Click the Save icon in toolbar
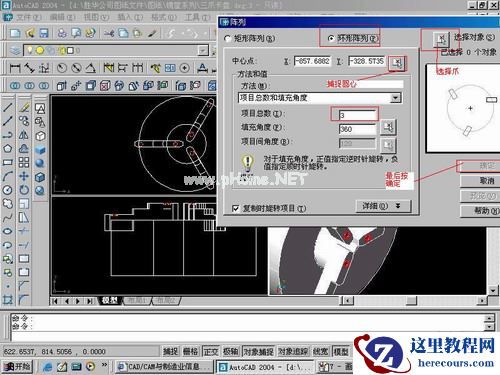The image size is (500, 375). coord(44,33)
